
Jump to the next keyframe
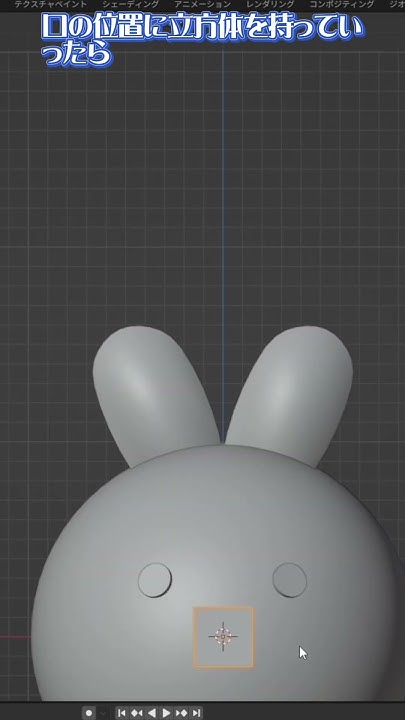(x=181, y=713)
